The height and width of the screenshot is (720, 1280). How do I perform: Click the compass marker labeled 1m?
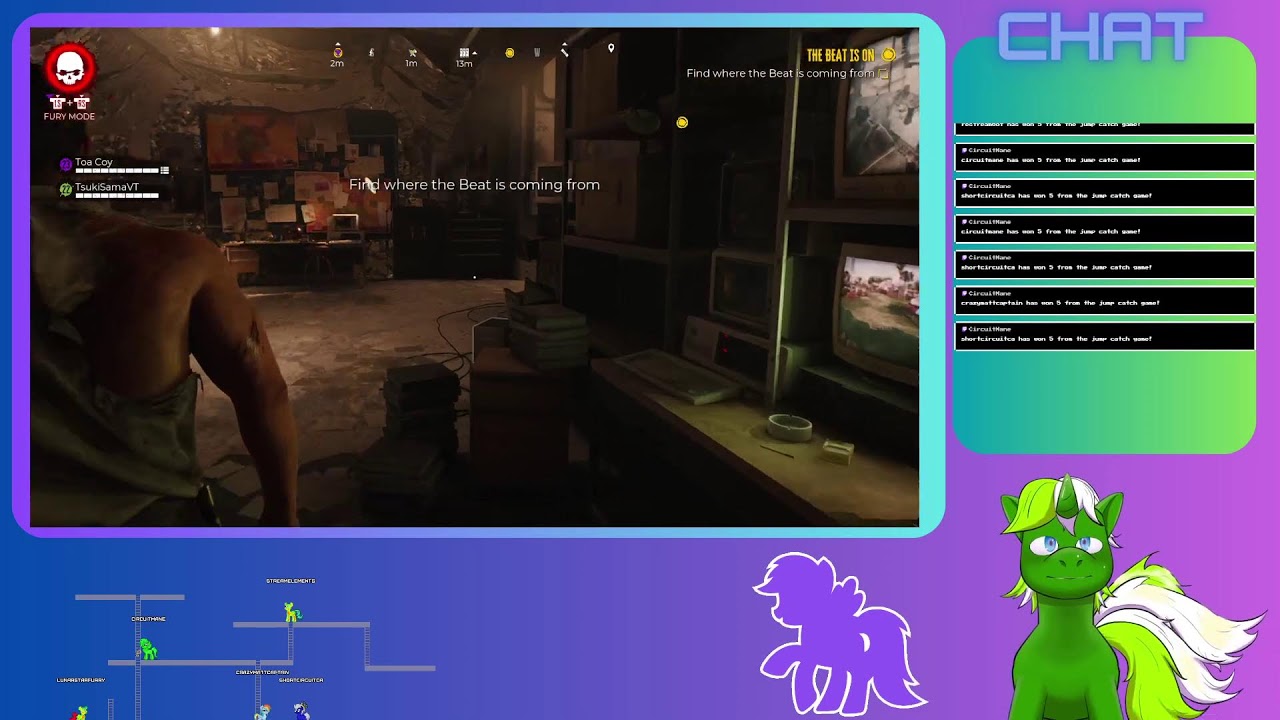(x=411, y=52)
